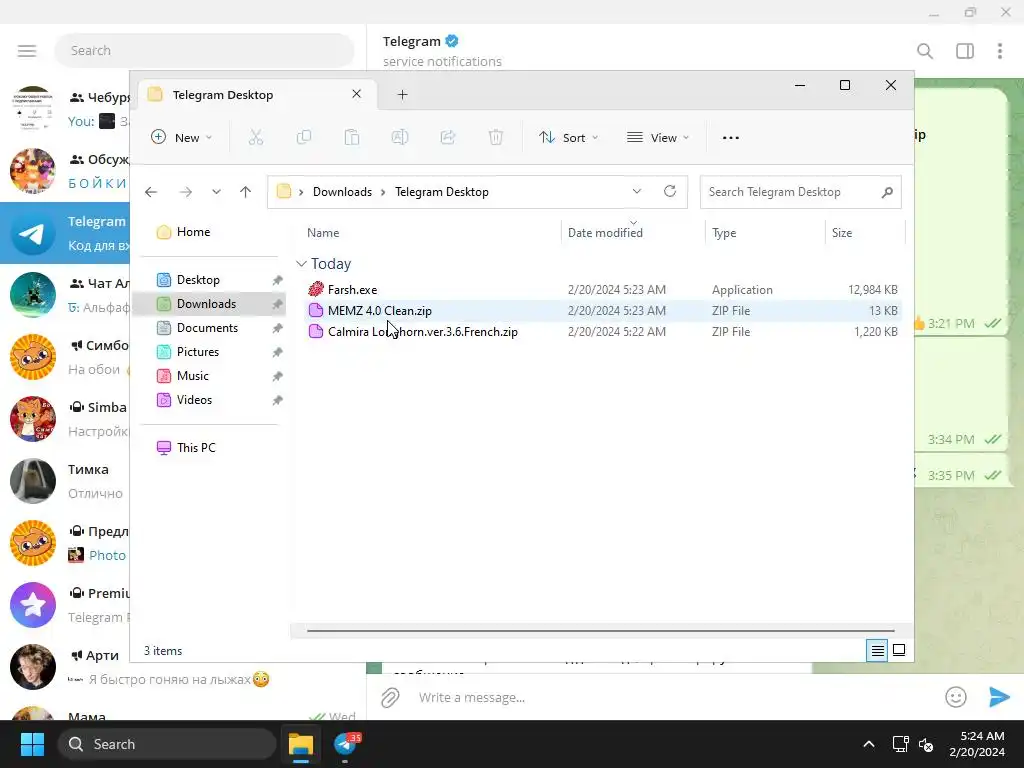Open the Windows Start menu
This screenshot has width=1024, height=768.
[32, 744]
